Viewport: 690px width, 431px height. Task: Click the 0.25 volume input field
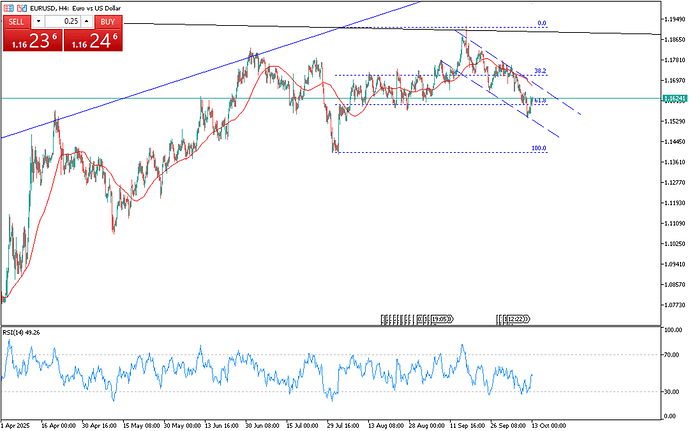pos(62,20)
